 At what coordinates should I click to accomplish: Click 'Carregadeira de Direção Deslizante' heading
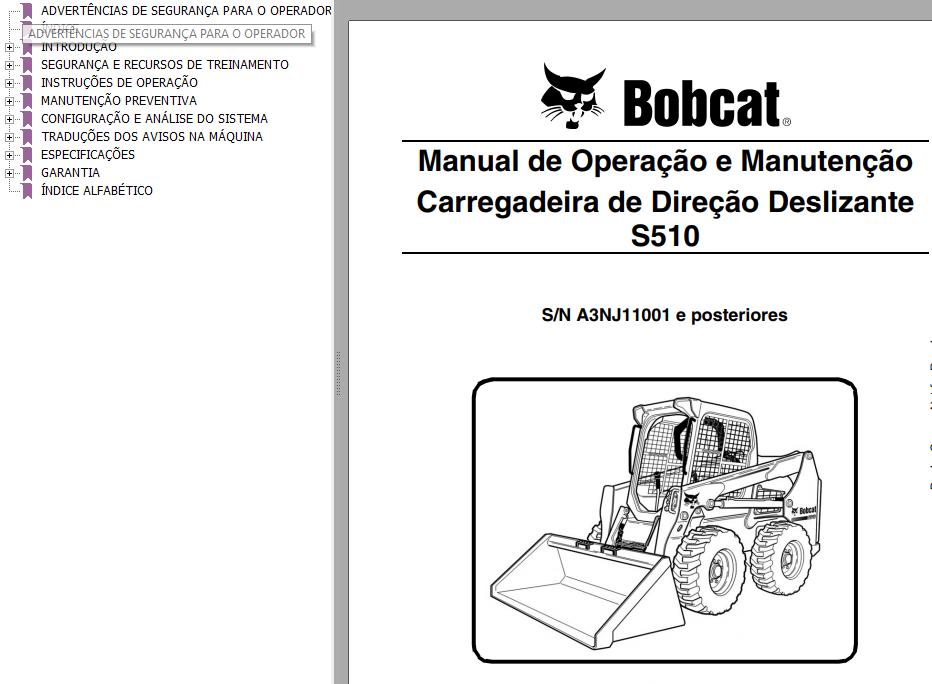coord(665,201)
